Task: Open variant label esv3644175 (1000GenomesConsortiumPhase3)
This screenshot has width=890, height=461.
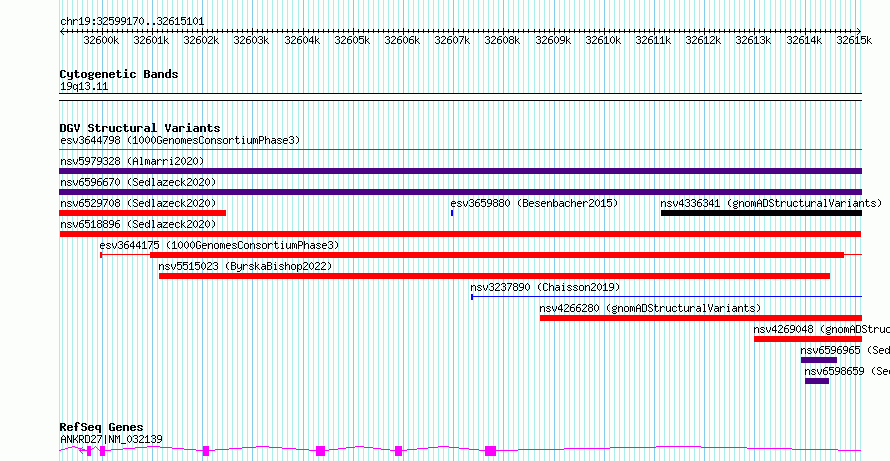Action: pyautogui.click(x=219, y=245)
